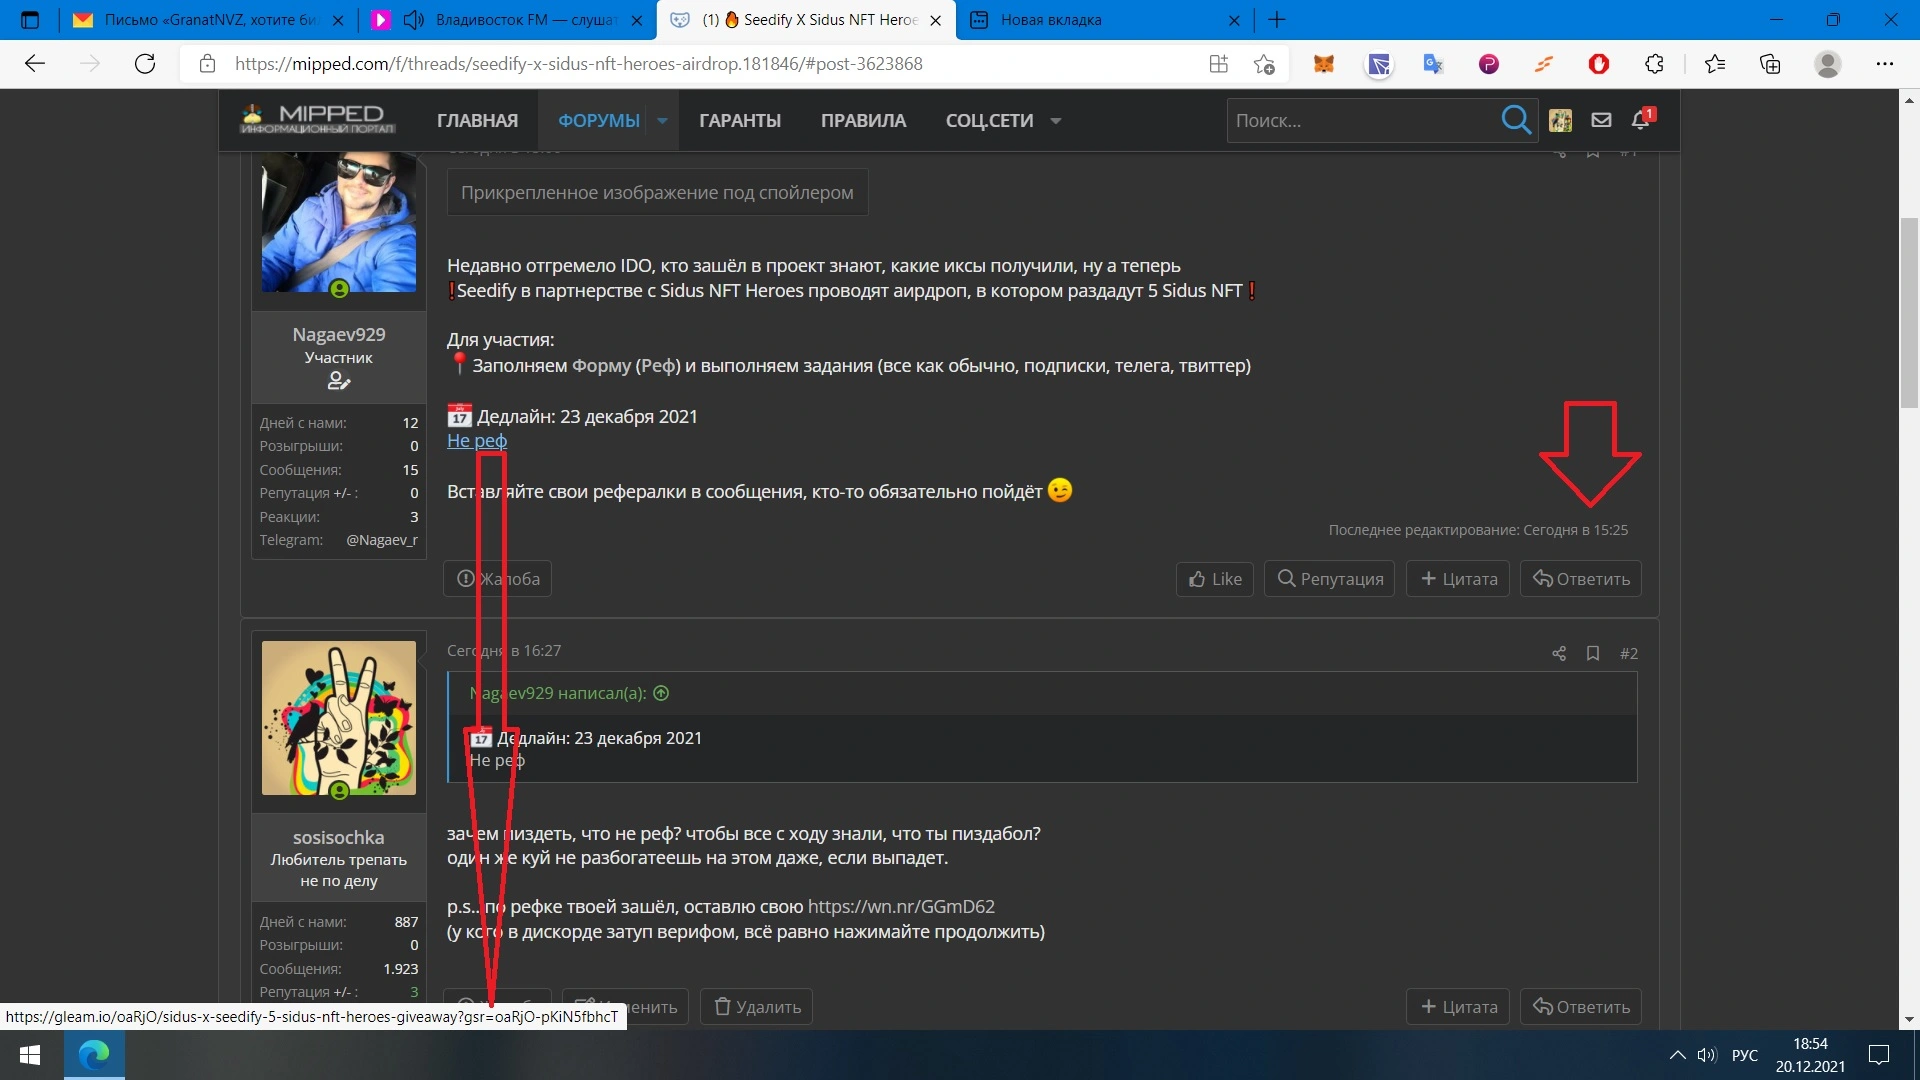Open Репутация for the first post
Image resolution: width=1920 pixels, height=1080 pixels.
[x=1330, y=579]
